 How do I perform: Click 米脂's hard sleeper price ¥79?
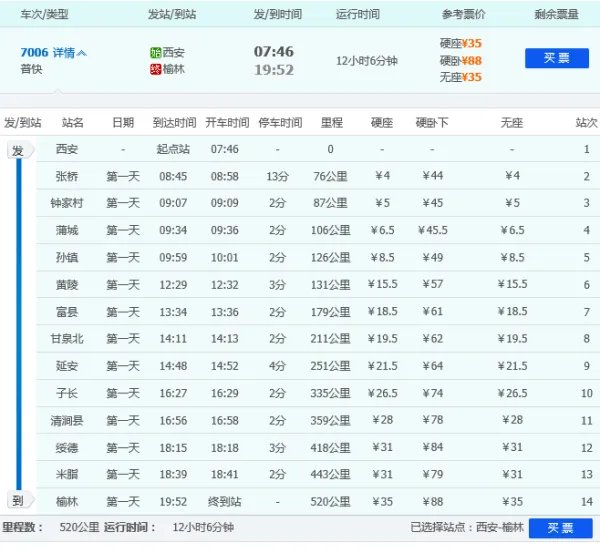[x=433, y=475]
